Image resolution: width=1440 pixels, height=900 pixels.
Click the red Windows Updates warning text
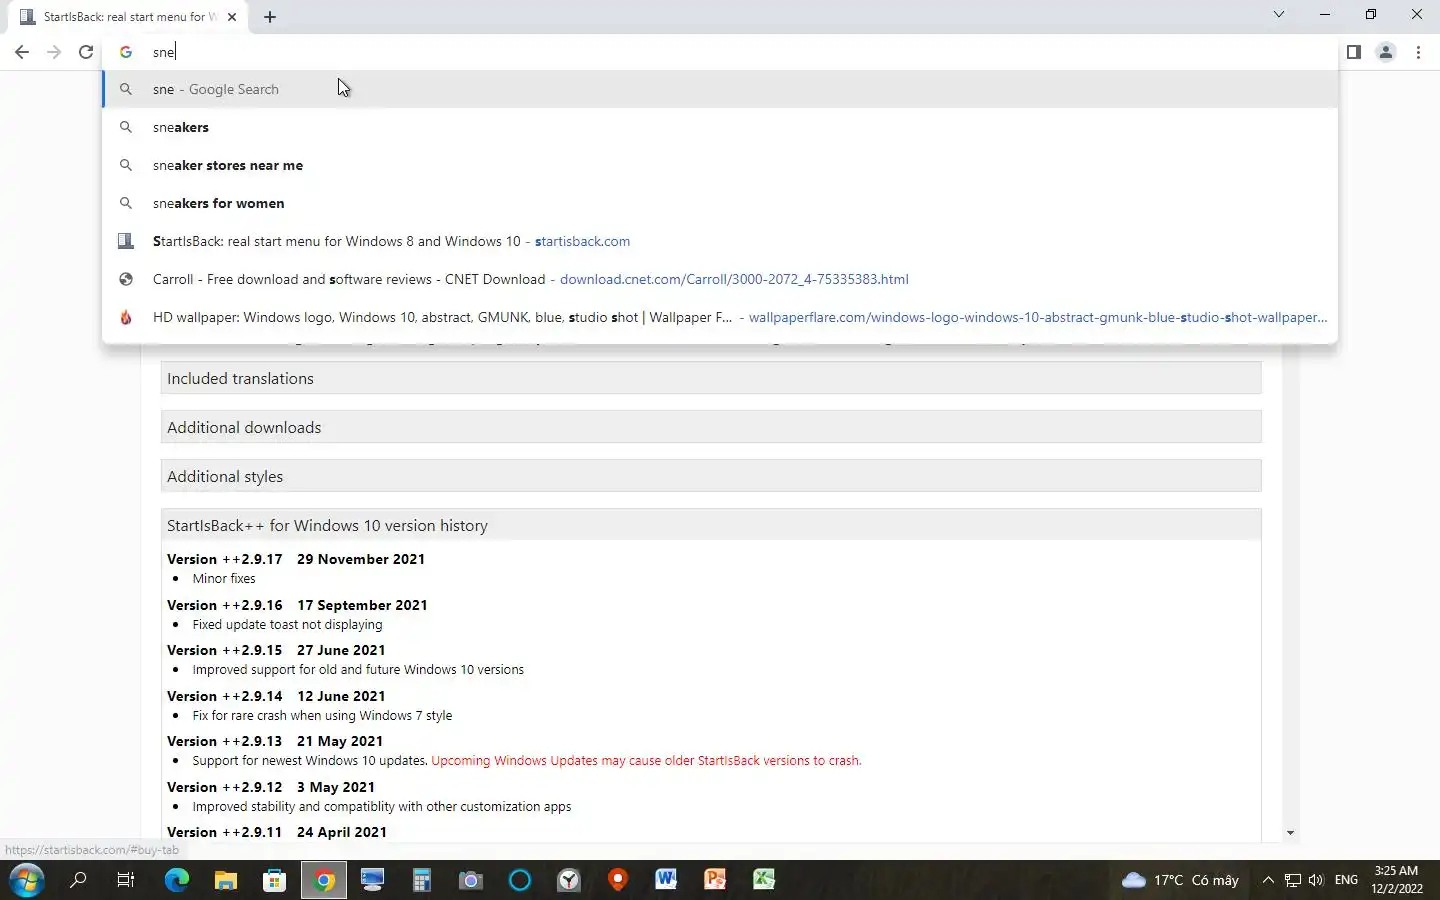[646, 760]
